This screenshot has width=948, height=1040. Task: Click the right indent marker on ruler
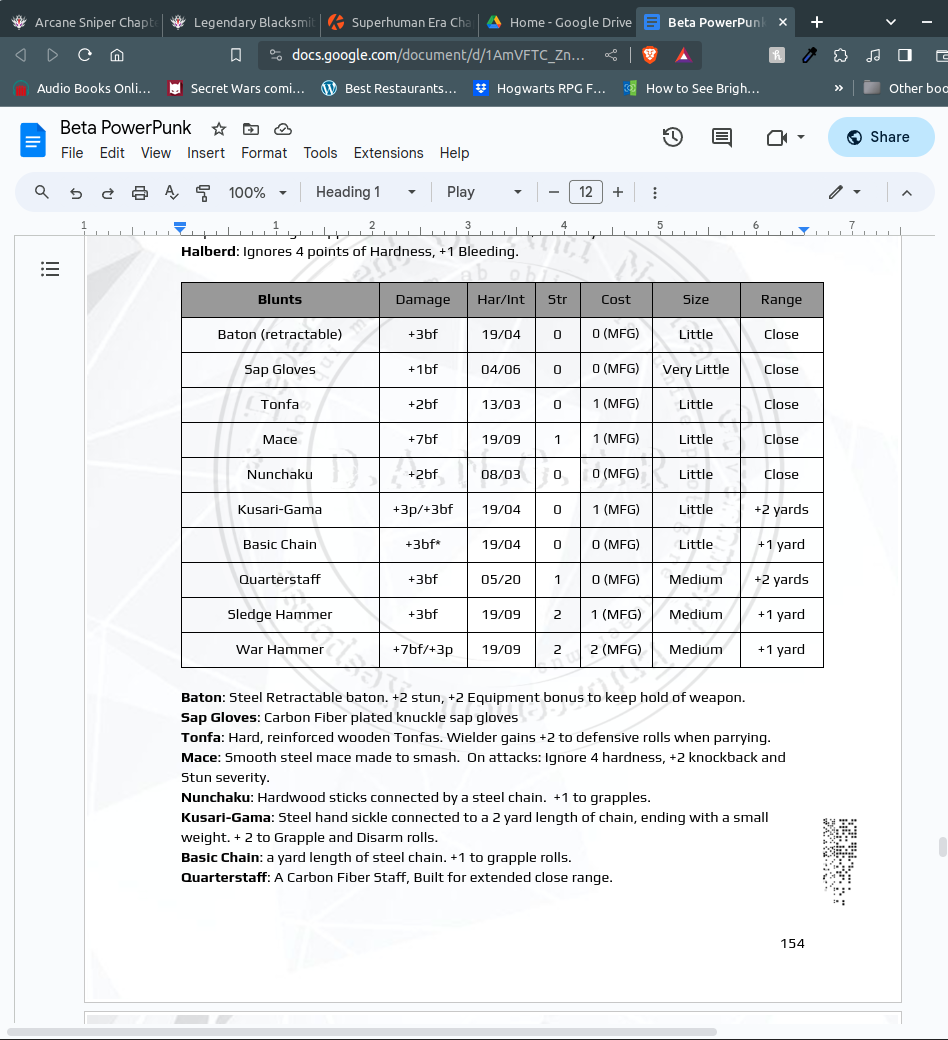point(803,229)
